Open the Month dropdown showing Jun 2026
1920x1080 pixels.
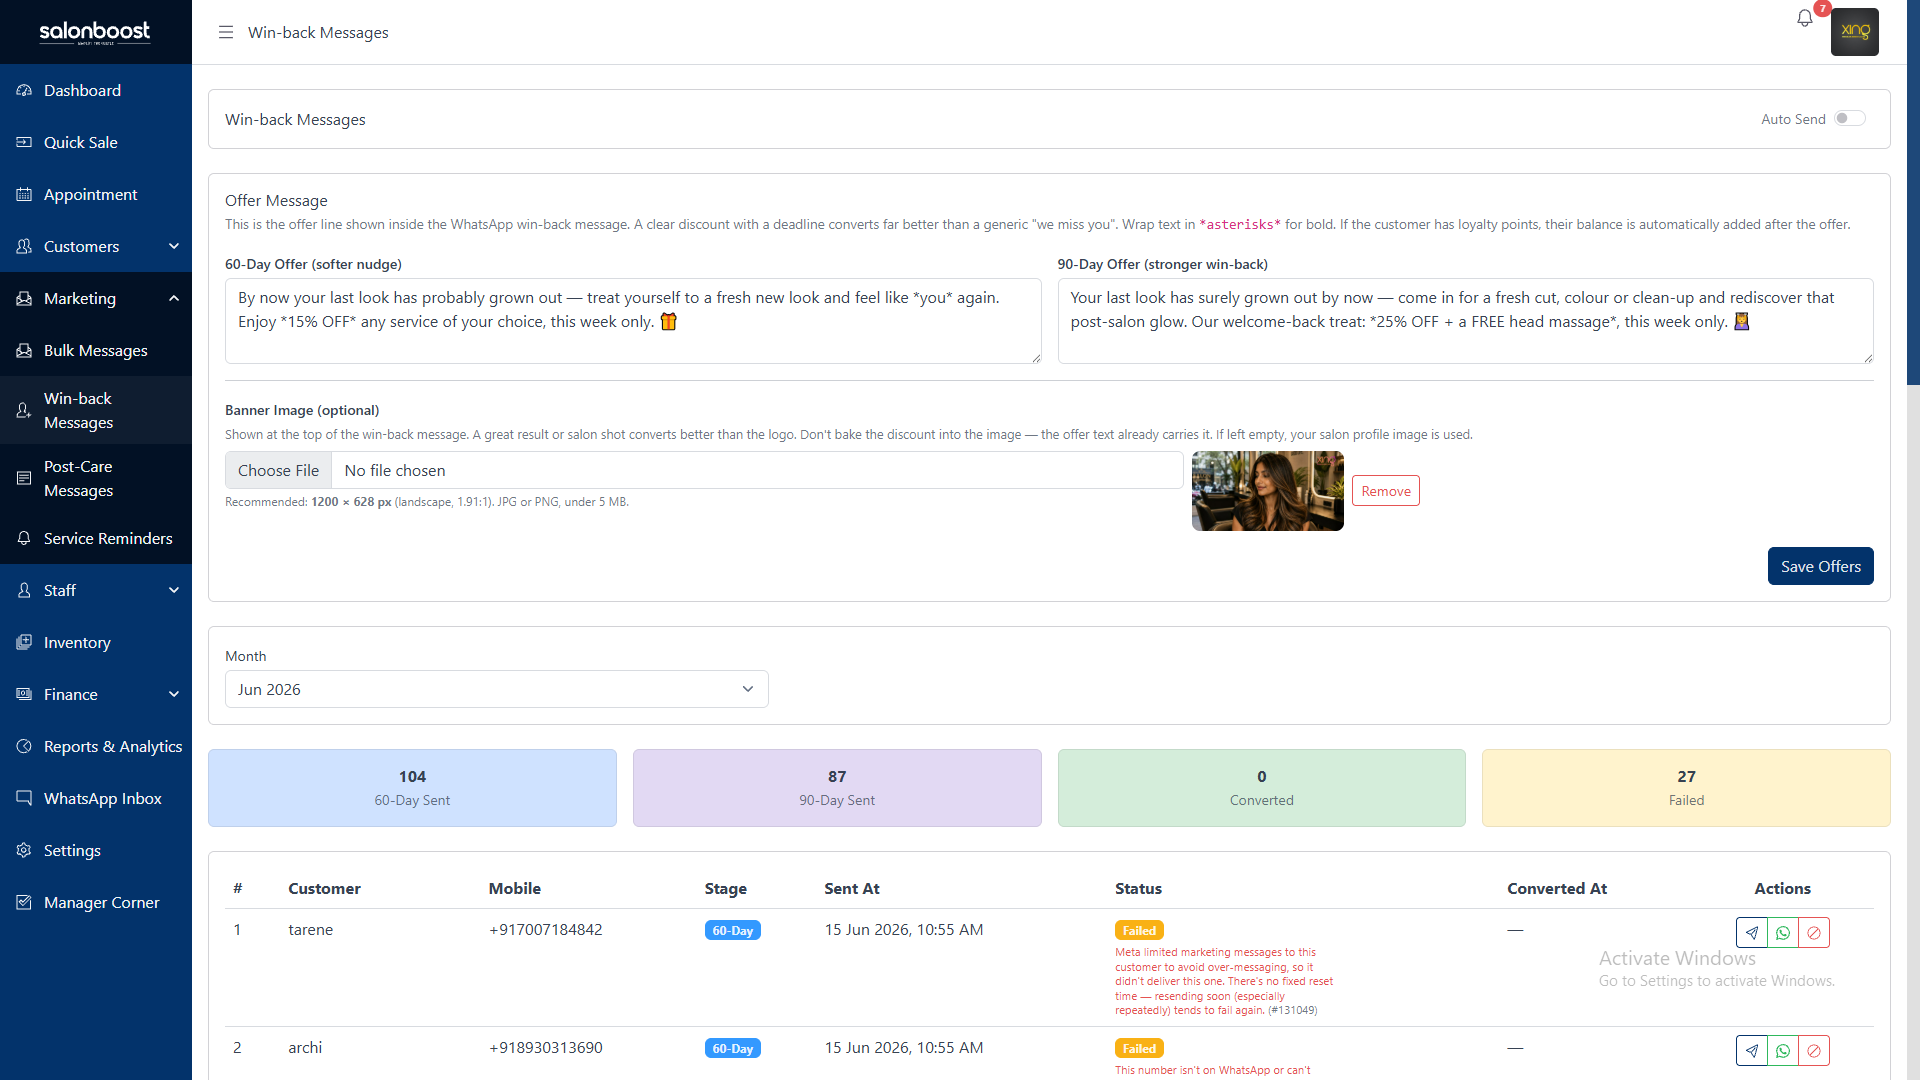coord(497,689)
